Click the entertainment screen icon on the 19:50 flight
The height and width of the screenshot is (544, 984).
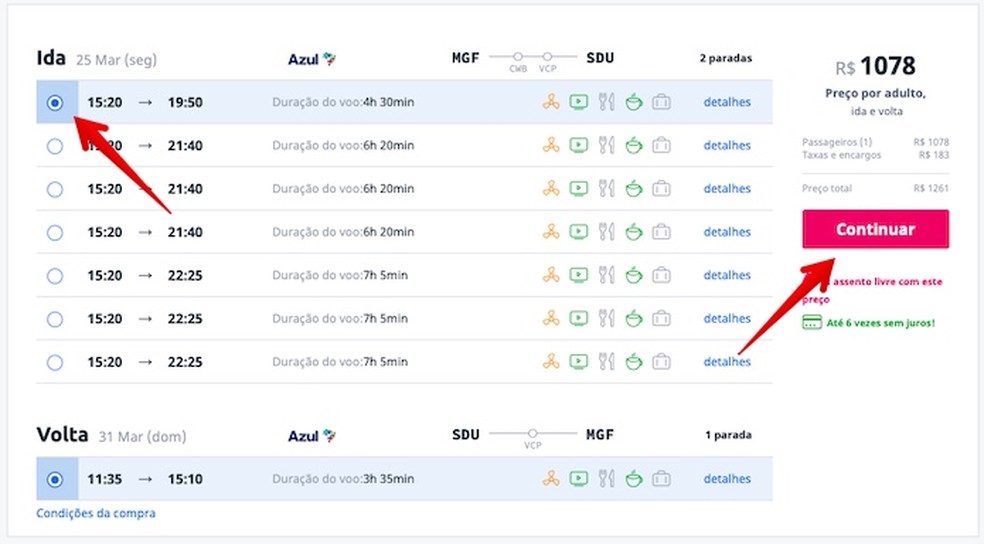(x=578, y=102)
